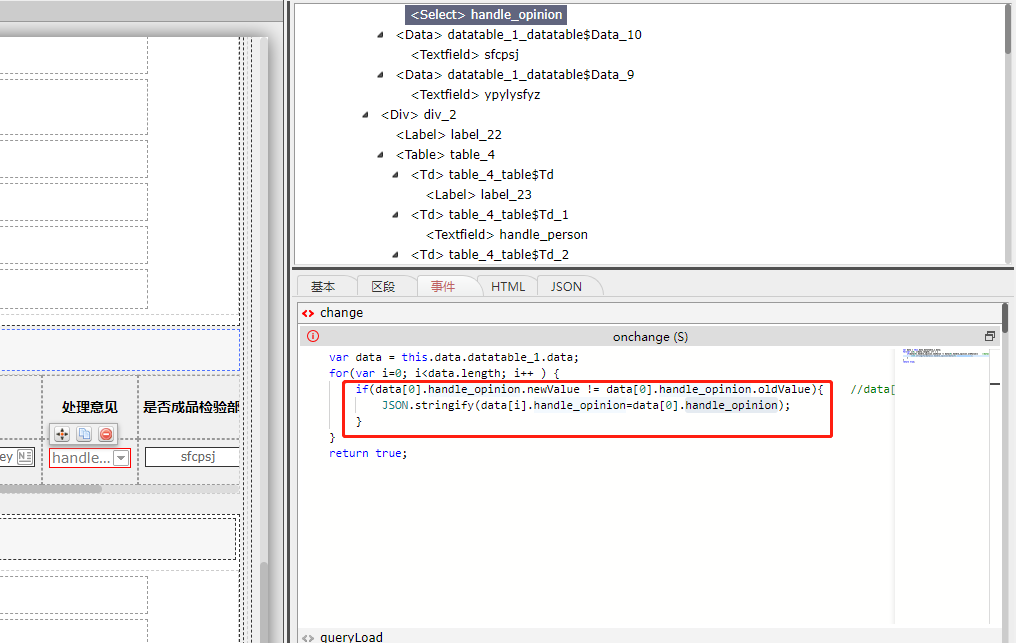This screenshot has height=643, width=1016.
Task: Select <Label> label_23 in the tree
Action: click(x=479, y=194)
